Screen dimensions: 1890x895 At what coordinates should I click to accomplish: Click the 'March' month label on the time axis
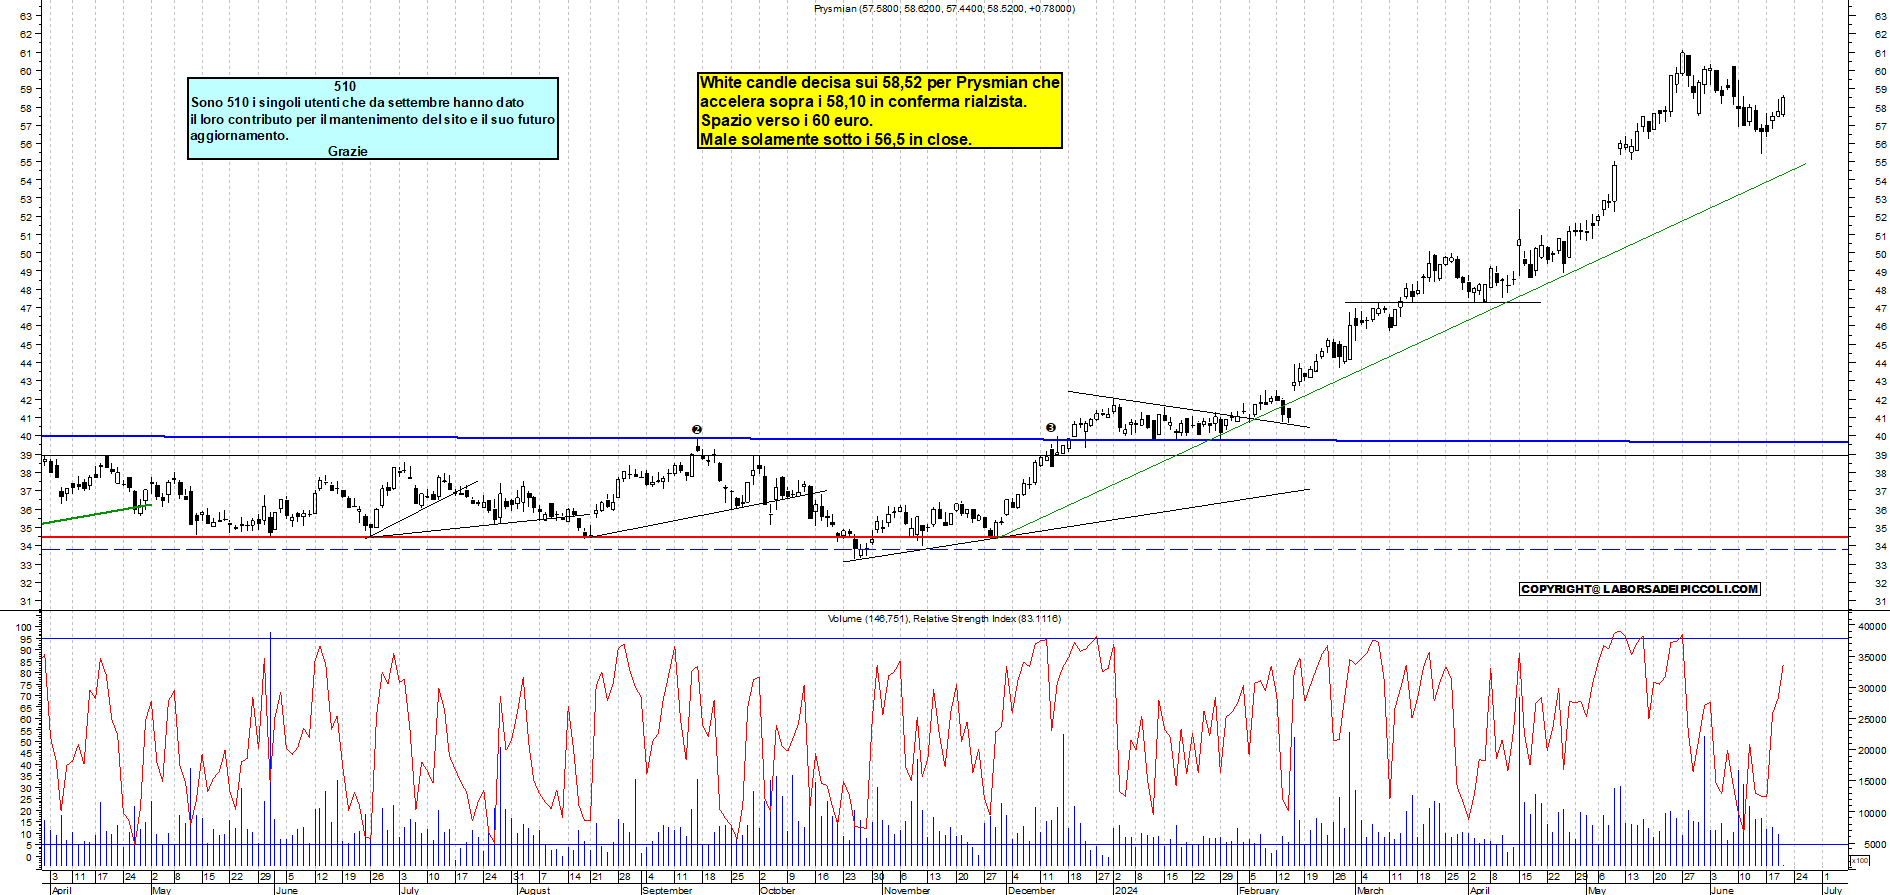pos(1370,890)
